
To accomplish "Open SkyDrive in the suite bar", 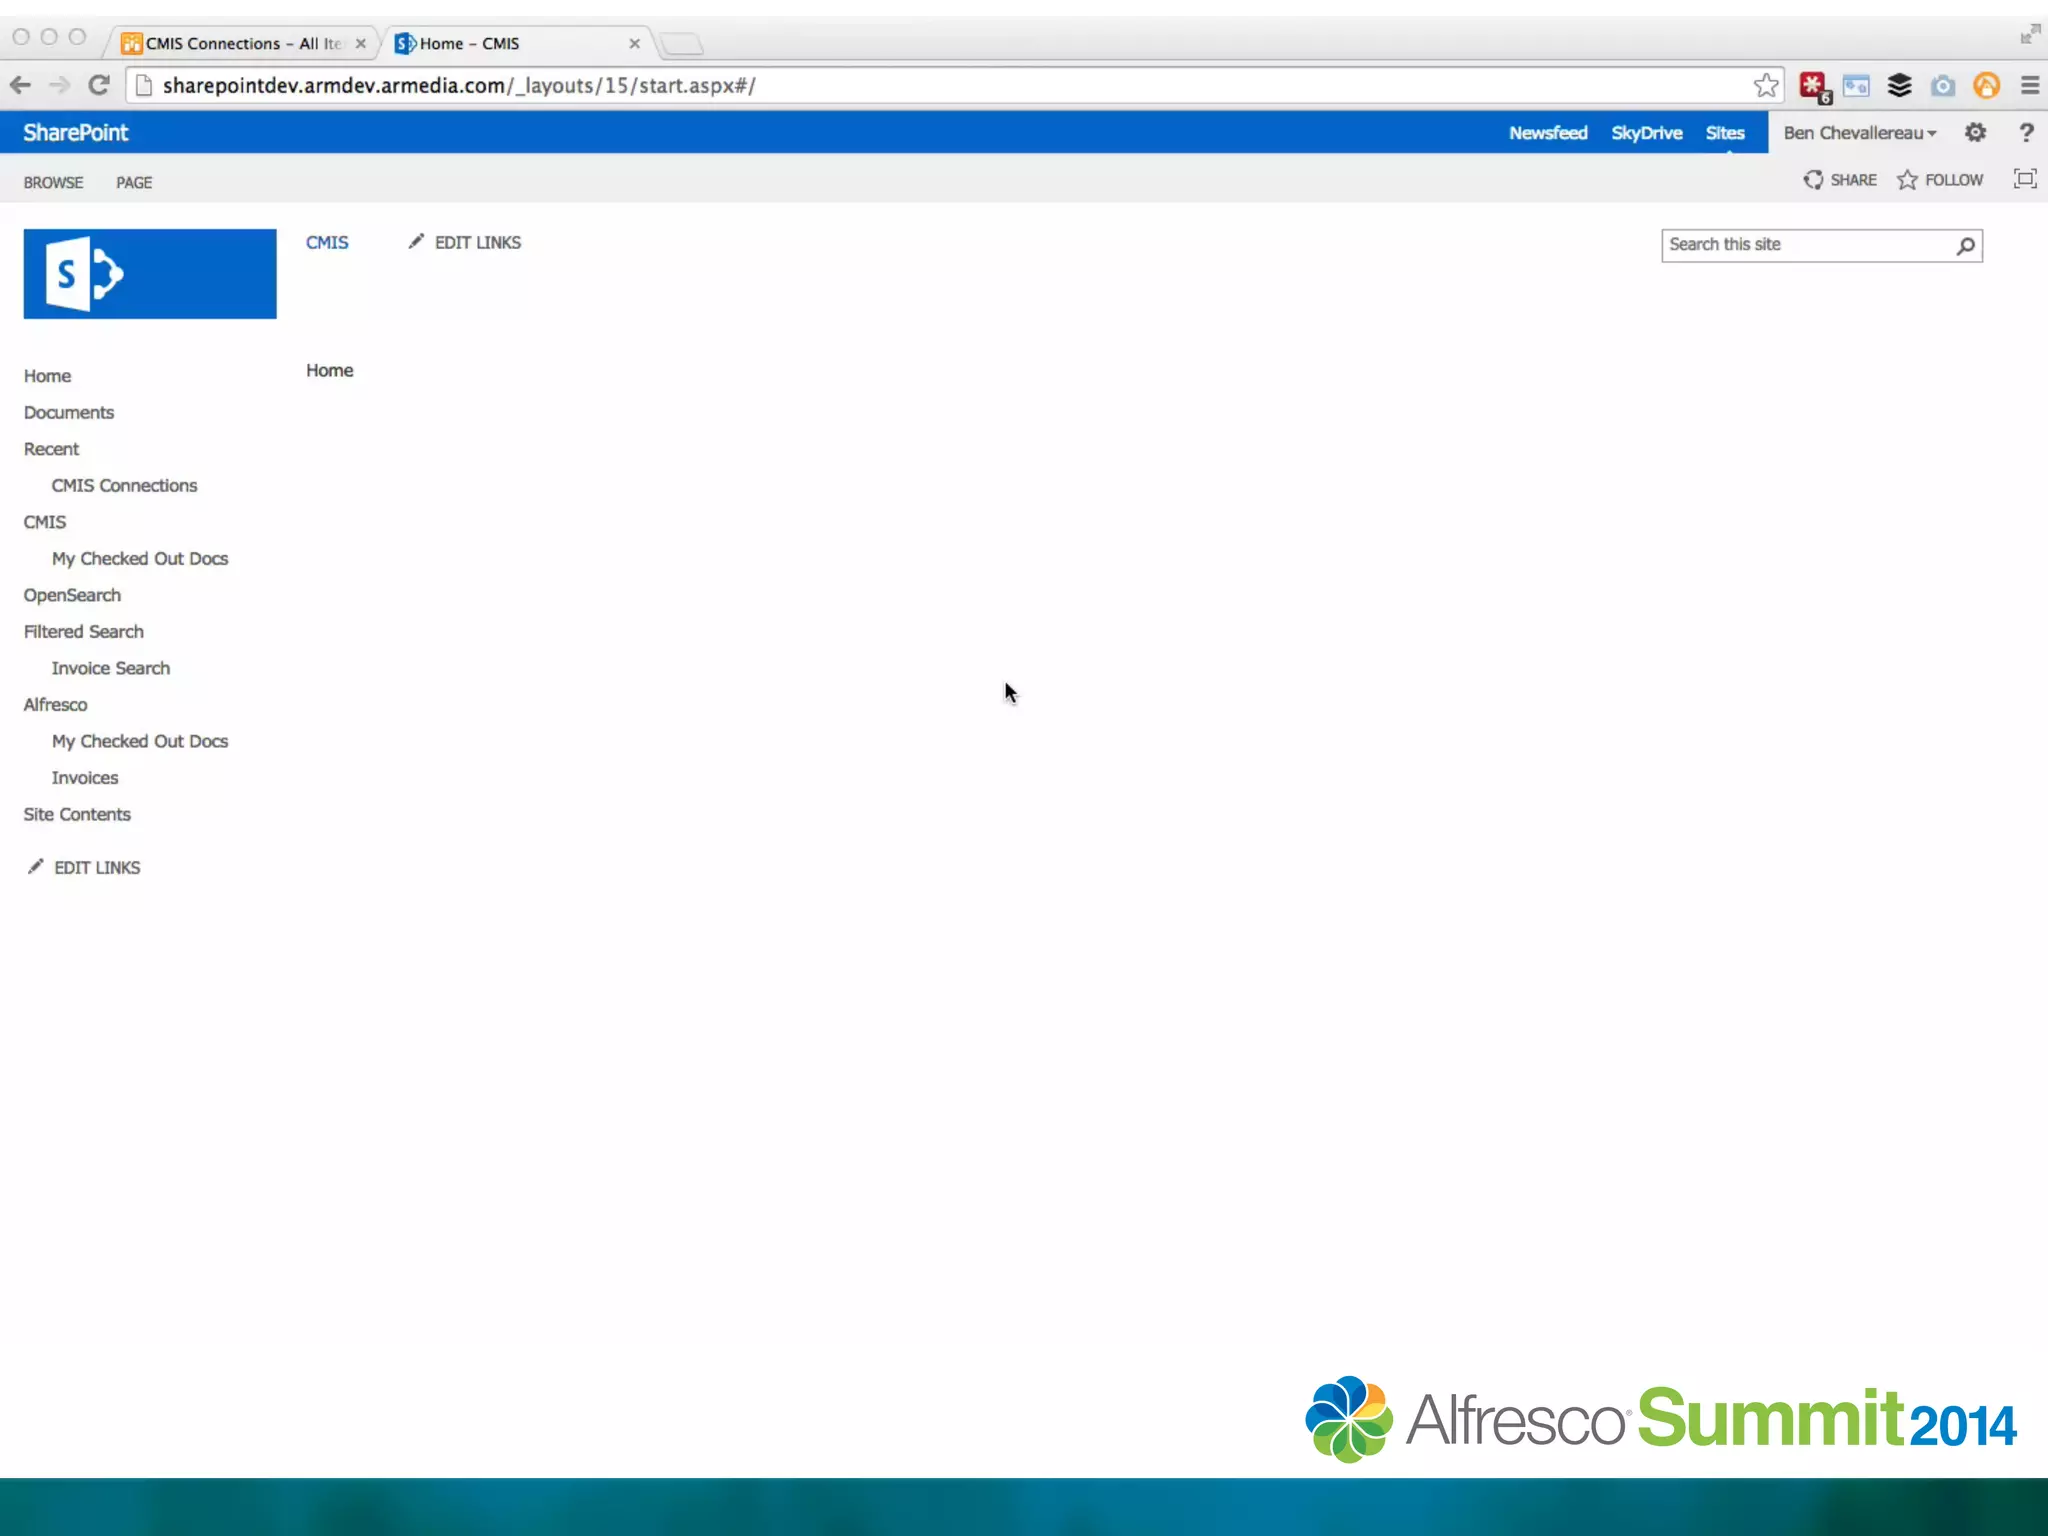I will pos(1646,133).
